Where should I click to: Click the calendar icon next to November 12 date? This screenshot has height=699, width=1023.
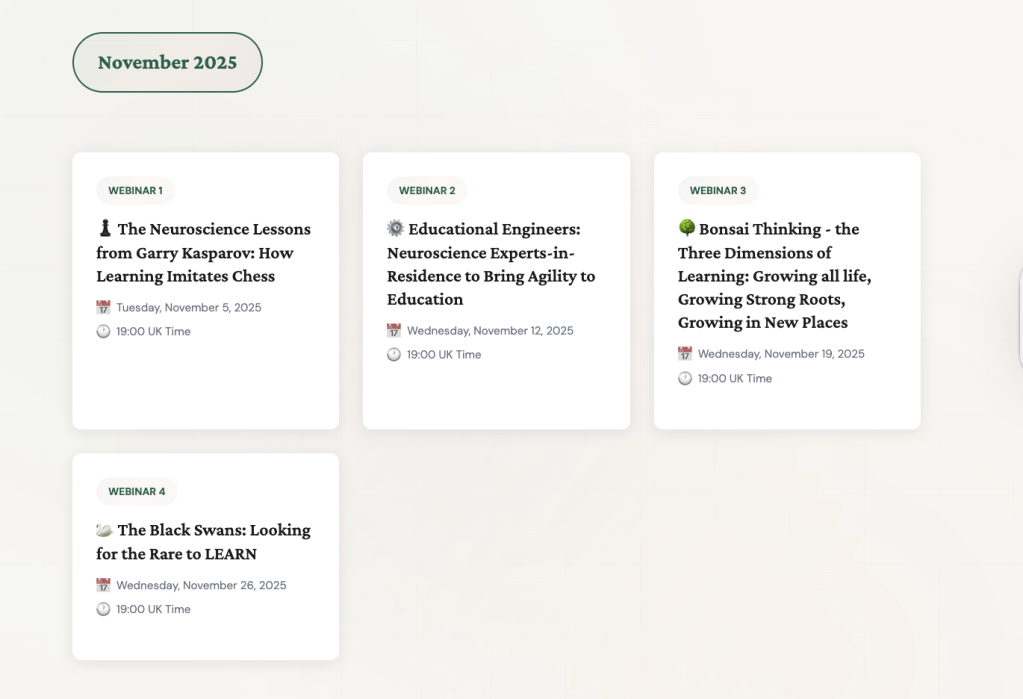tap(394, 331)
